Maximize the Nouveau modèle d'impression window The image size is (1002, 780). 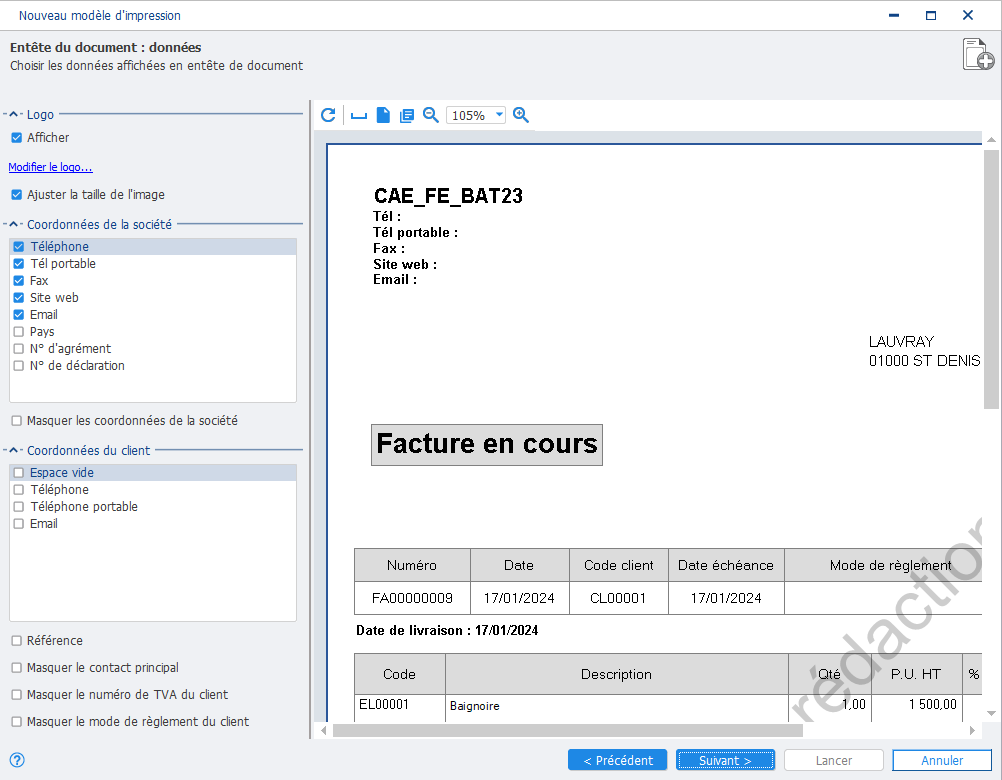(x=931, y=15)
